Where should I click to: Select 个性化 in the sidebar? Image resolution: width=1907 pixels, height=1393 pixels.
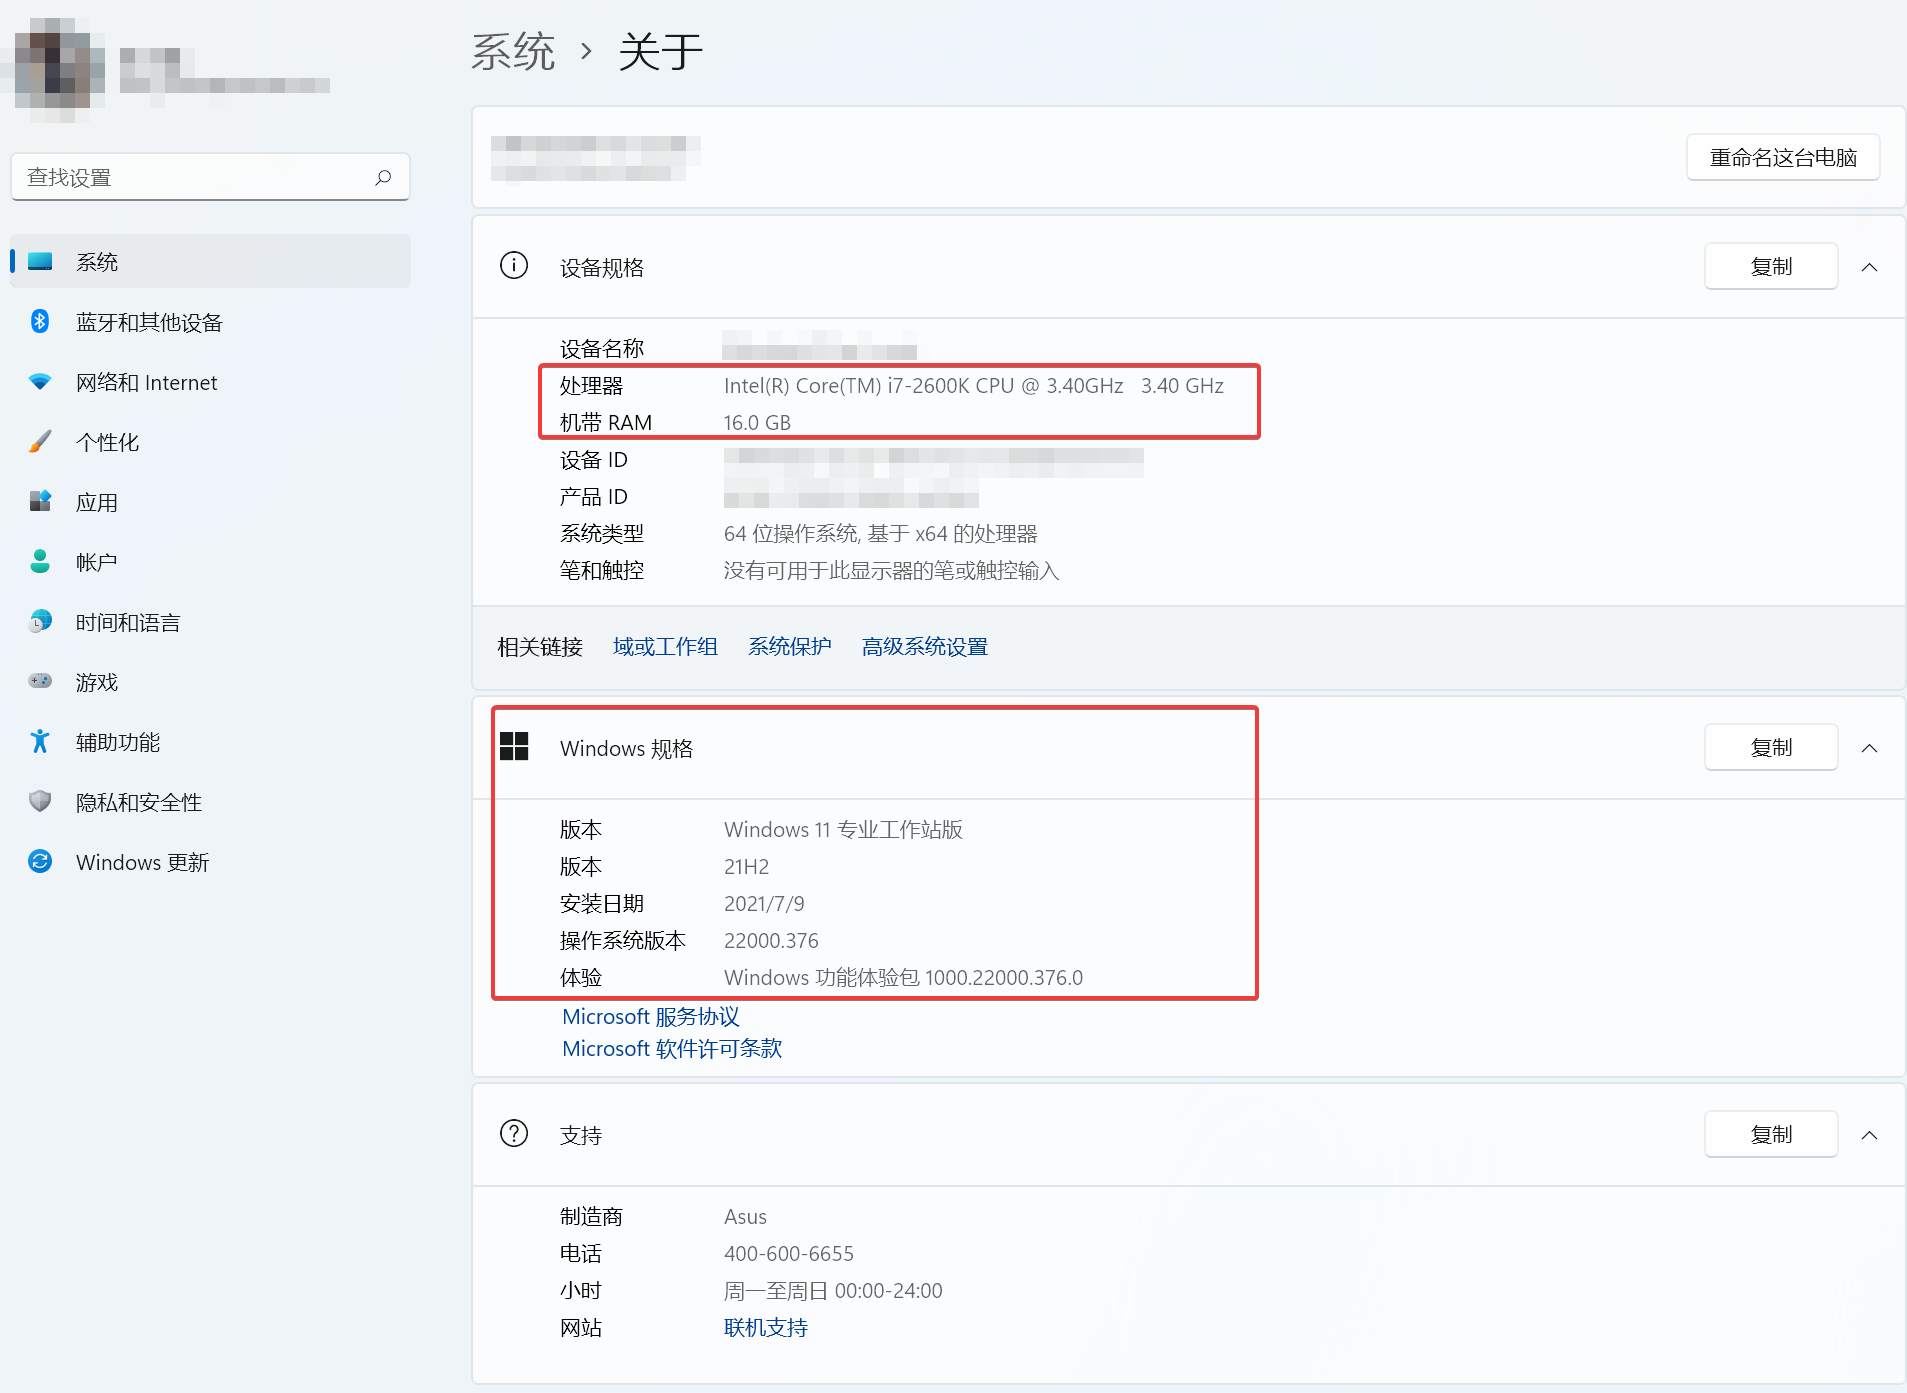coord(210,442)
